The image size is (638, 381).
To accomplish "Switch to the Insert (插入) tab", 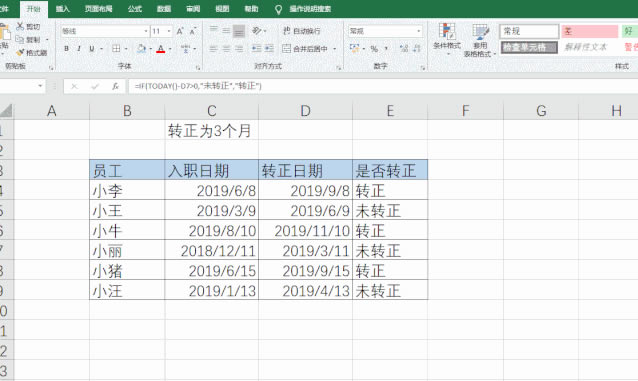I will [62, 9].
